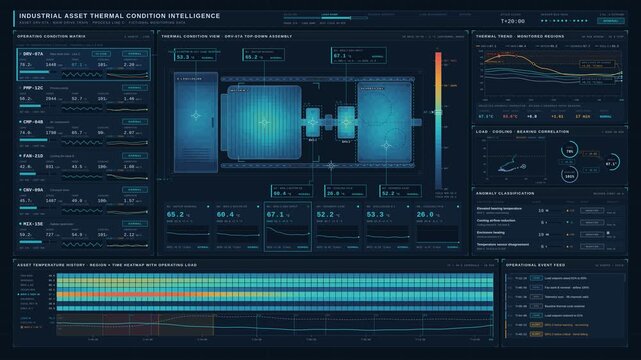Image resolution: width=641 pixels, height=360 pixels.
Task: Open the 26.0 °C region tile
Action: [437, 226]
